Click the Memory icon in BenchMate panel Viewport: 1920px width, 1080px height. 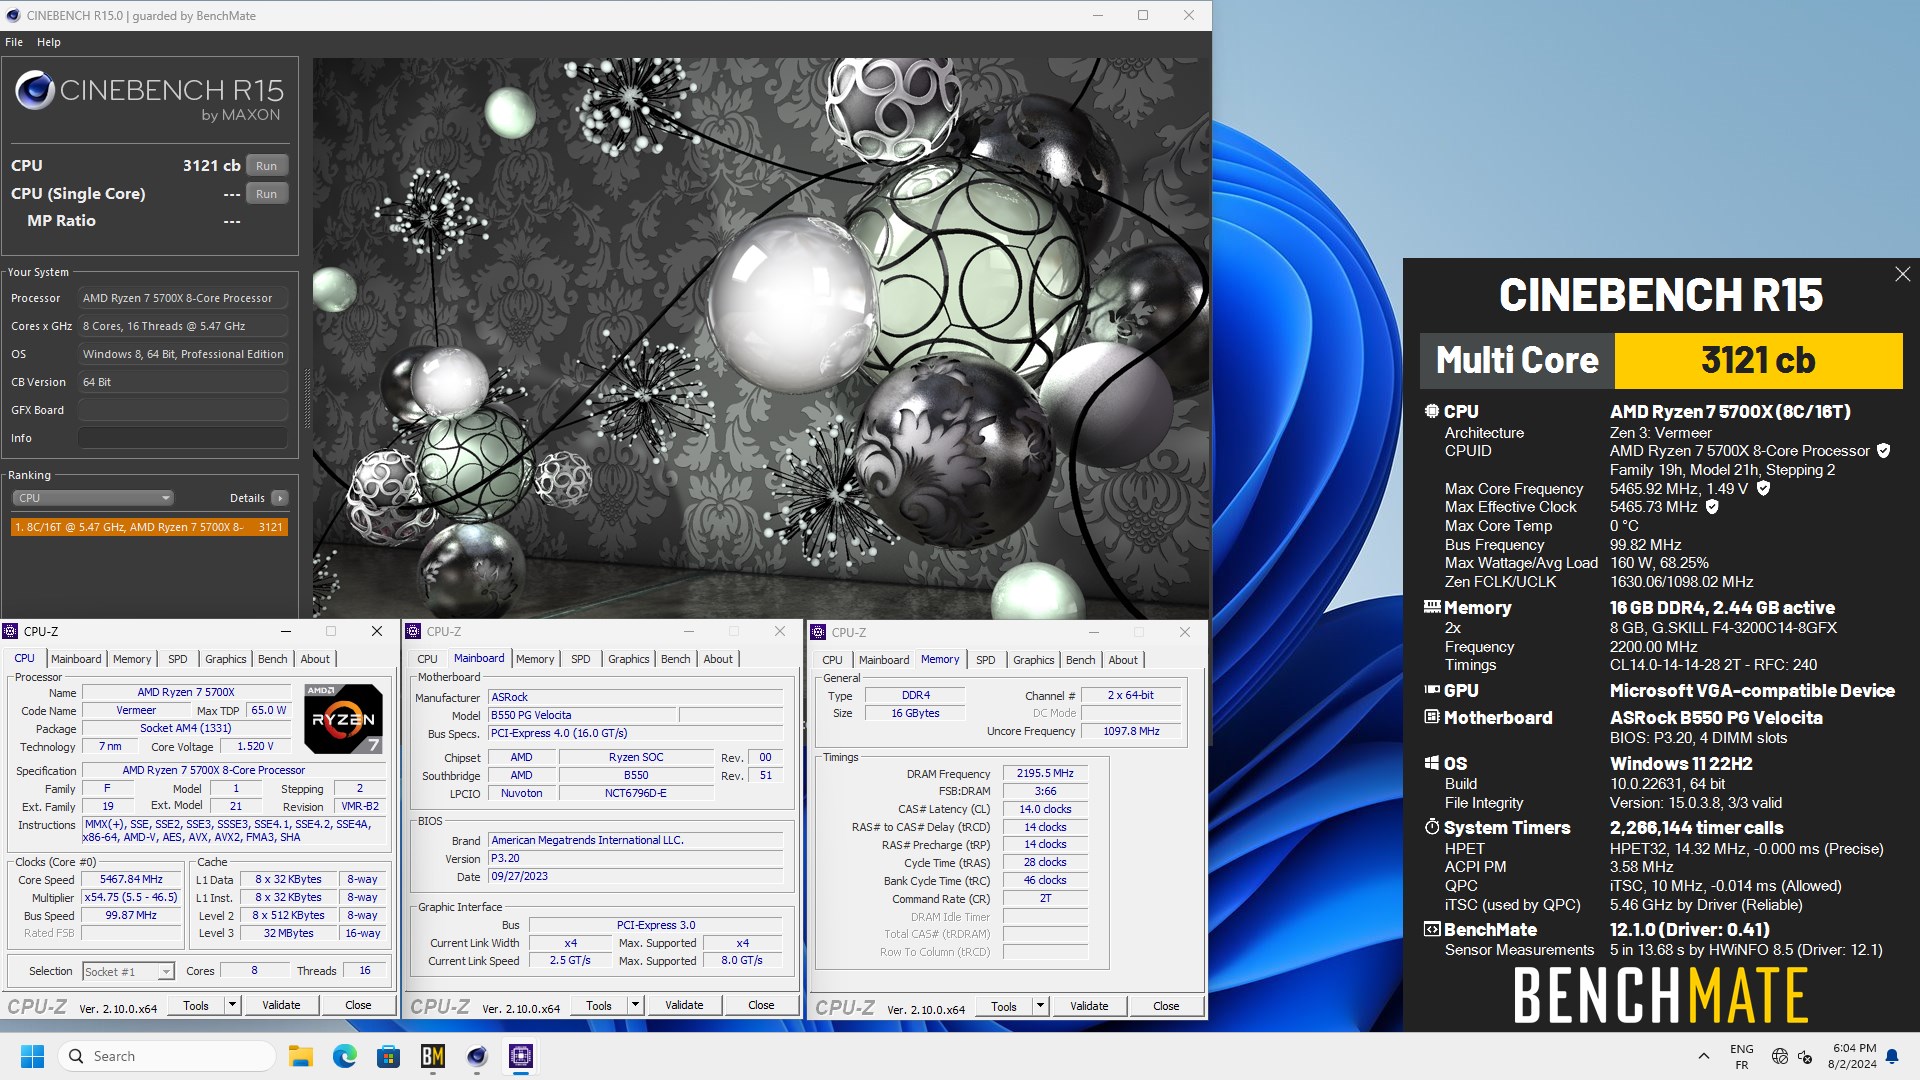click(x=1432, y=607)
